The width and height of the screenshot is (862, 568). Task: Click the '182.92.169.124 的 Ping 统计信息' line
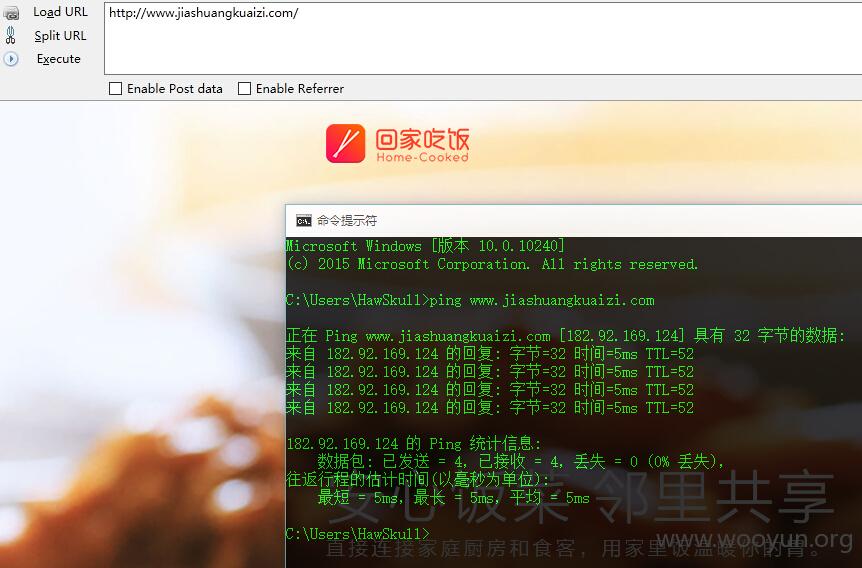pyautogui.click(x=414, y=443)
